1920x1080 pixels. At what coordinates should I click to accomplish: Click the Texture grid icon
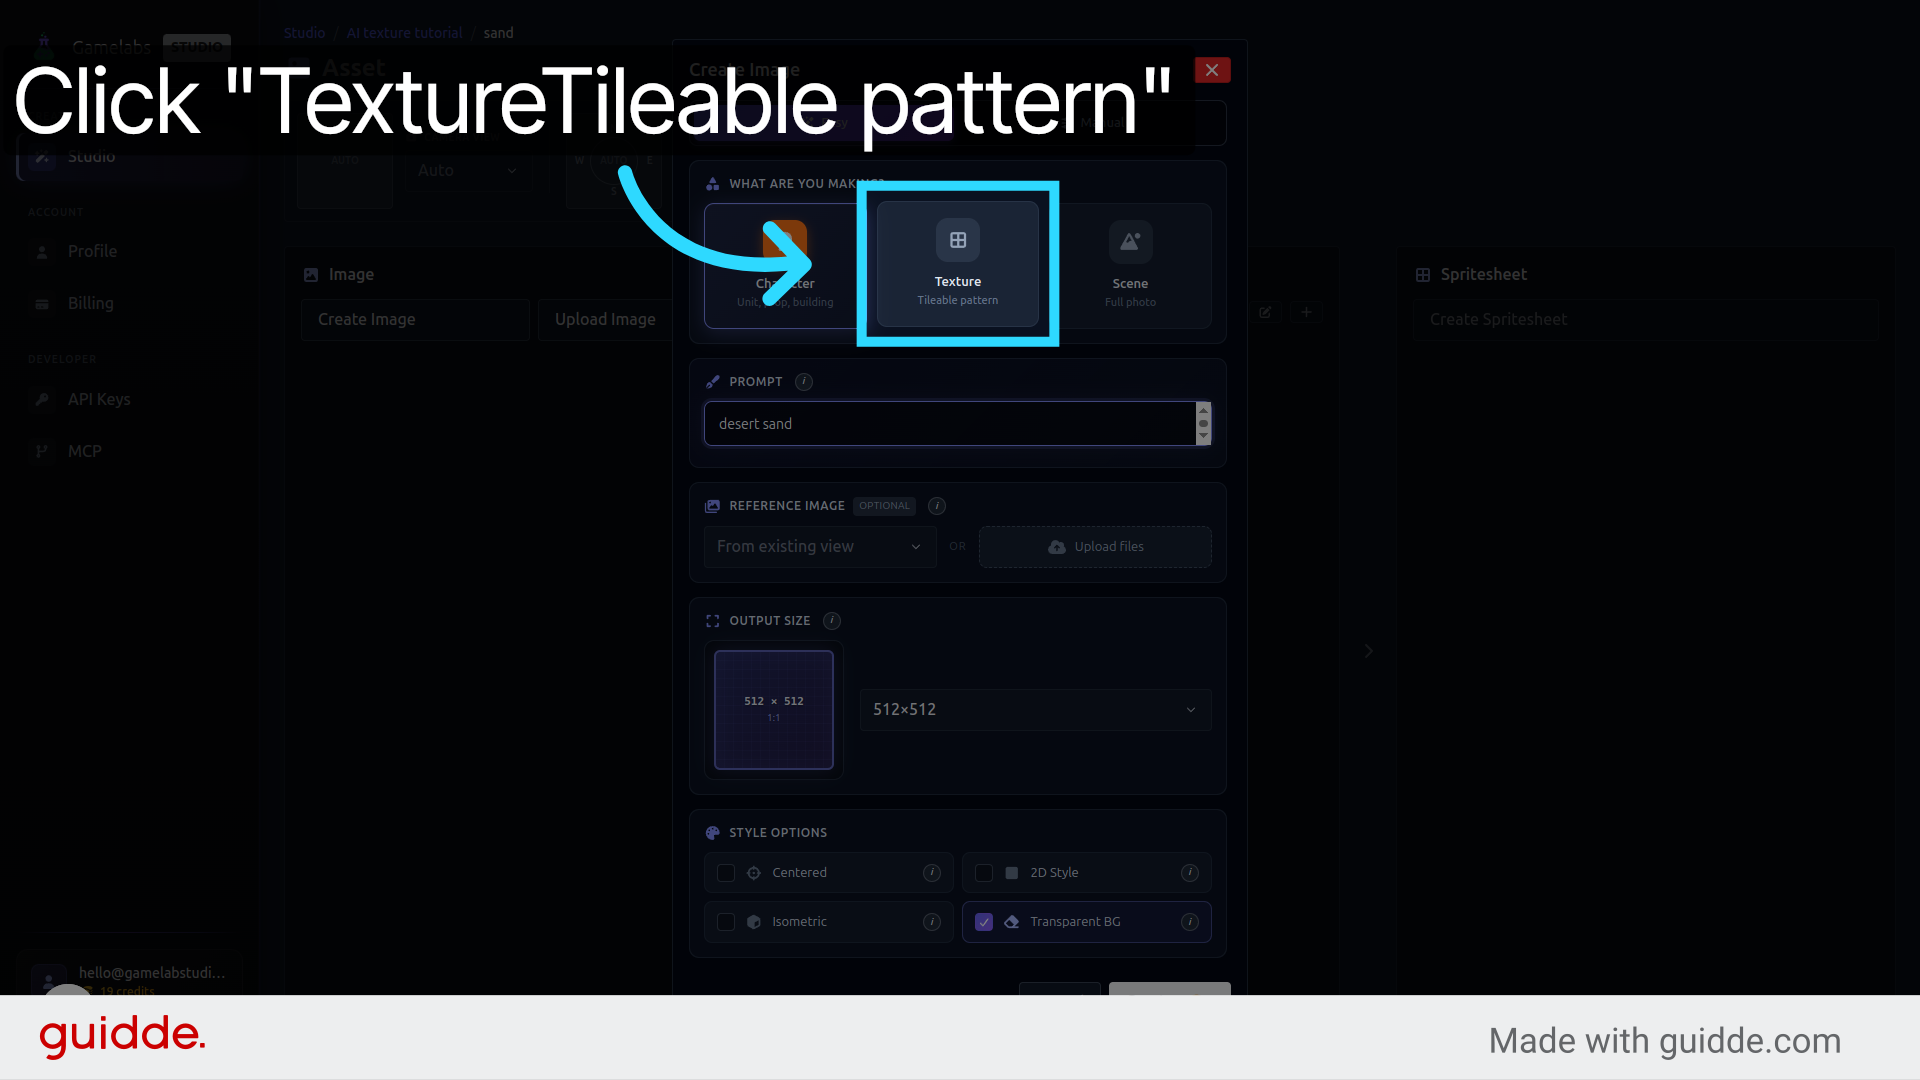pos(958,240)
